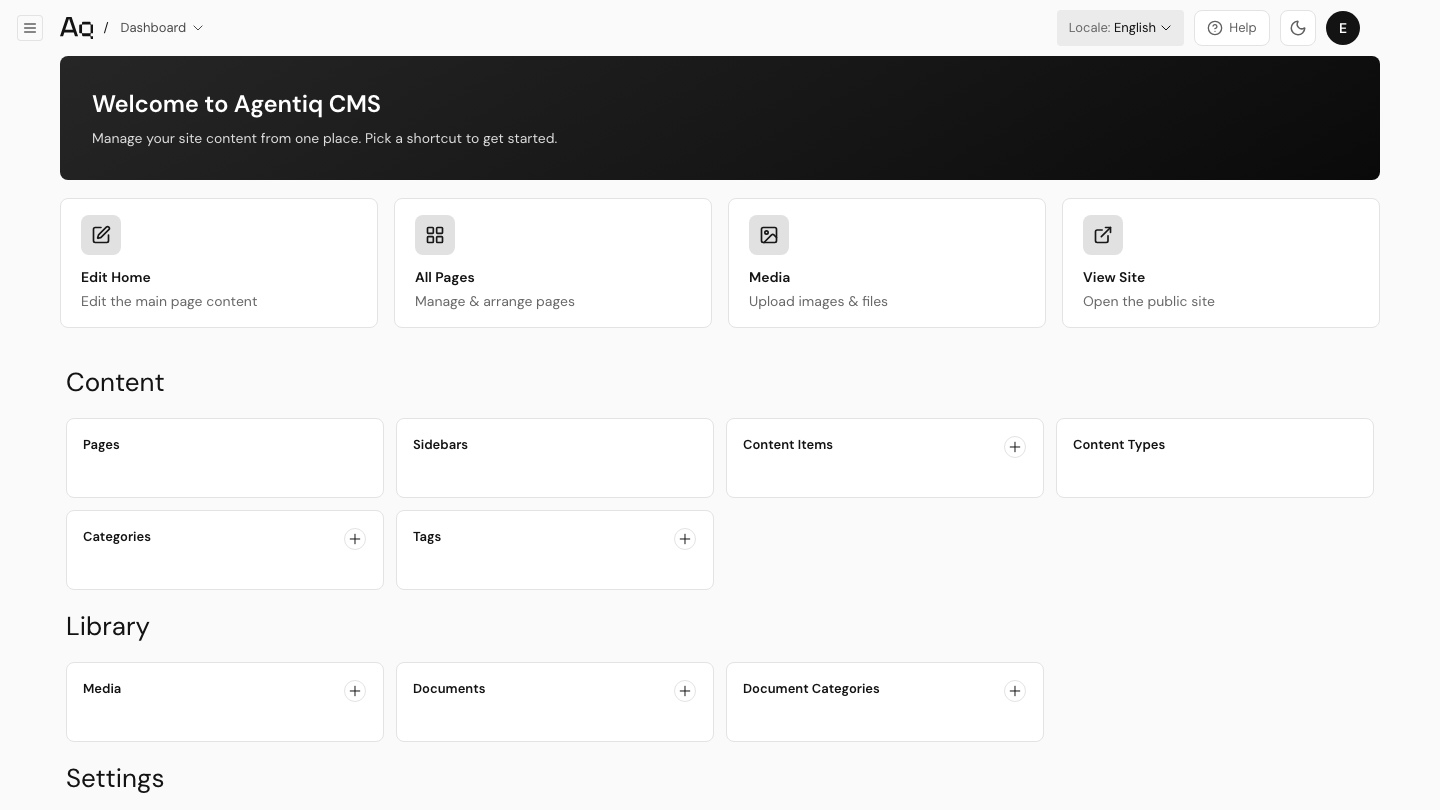The width and height of the screenshot is (1440, 810).
Task: Open the Content Types card
Action: pos(1215,458)
